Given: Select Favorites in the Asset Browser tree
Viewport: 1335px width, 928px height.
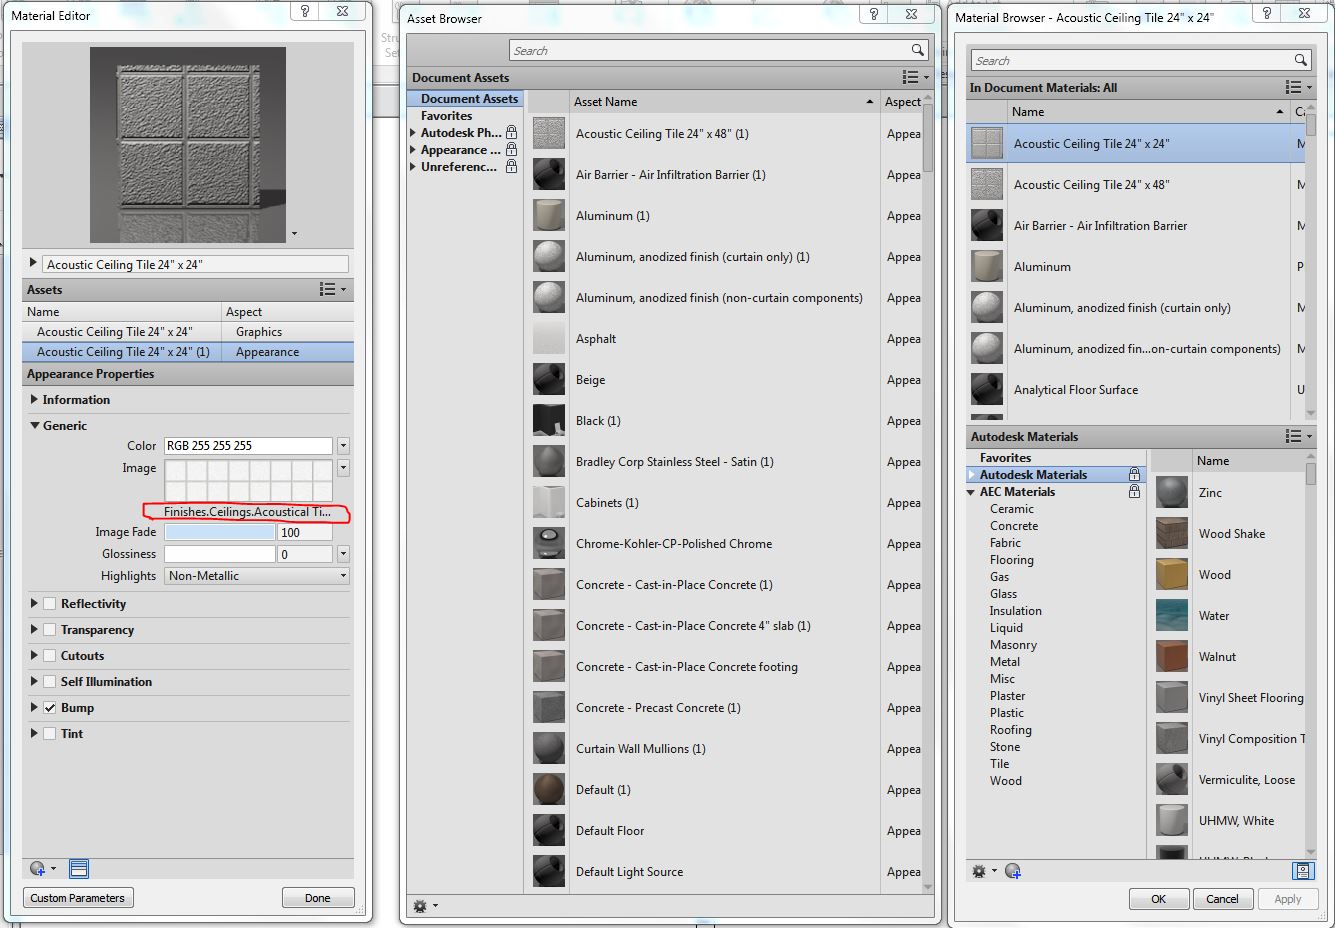Looking at the screenshot, I should tap(446, 116).
